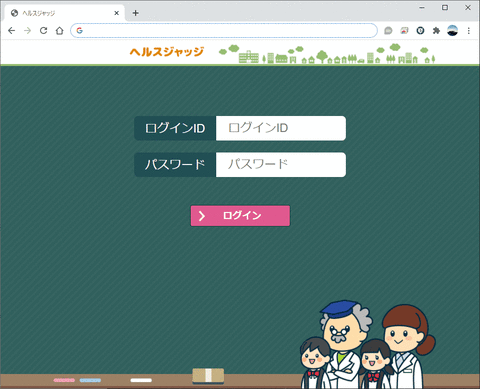Click into the ログインID input field
This screenshot has width=480, height=389.
click(x=281, y=128)
